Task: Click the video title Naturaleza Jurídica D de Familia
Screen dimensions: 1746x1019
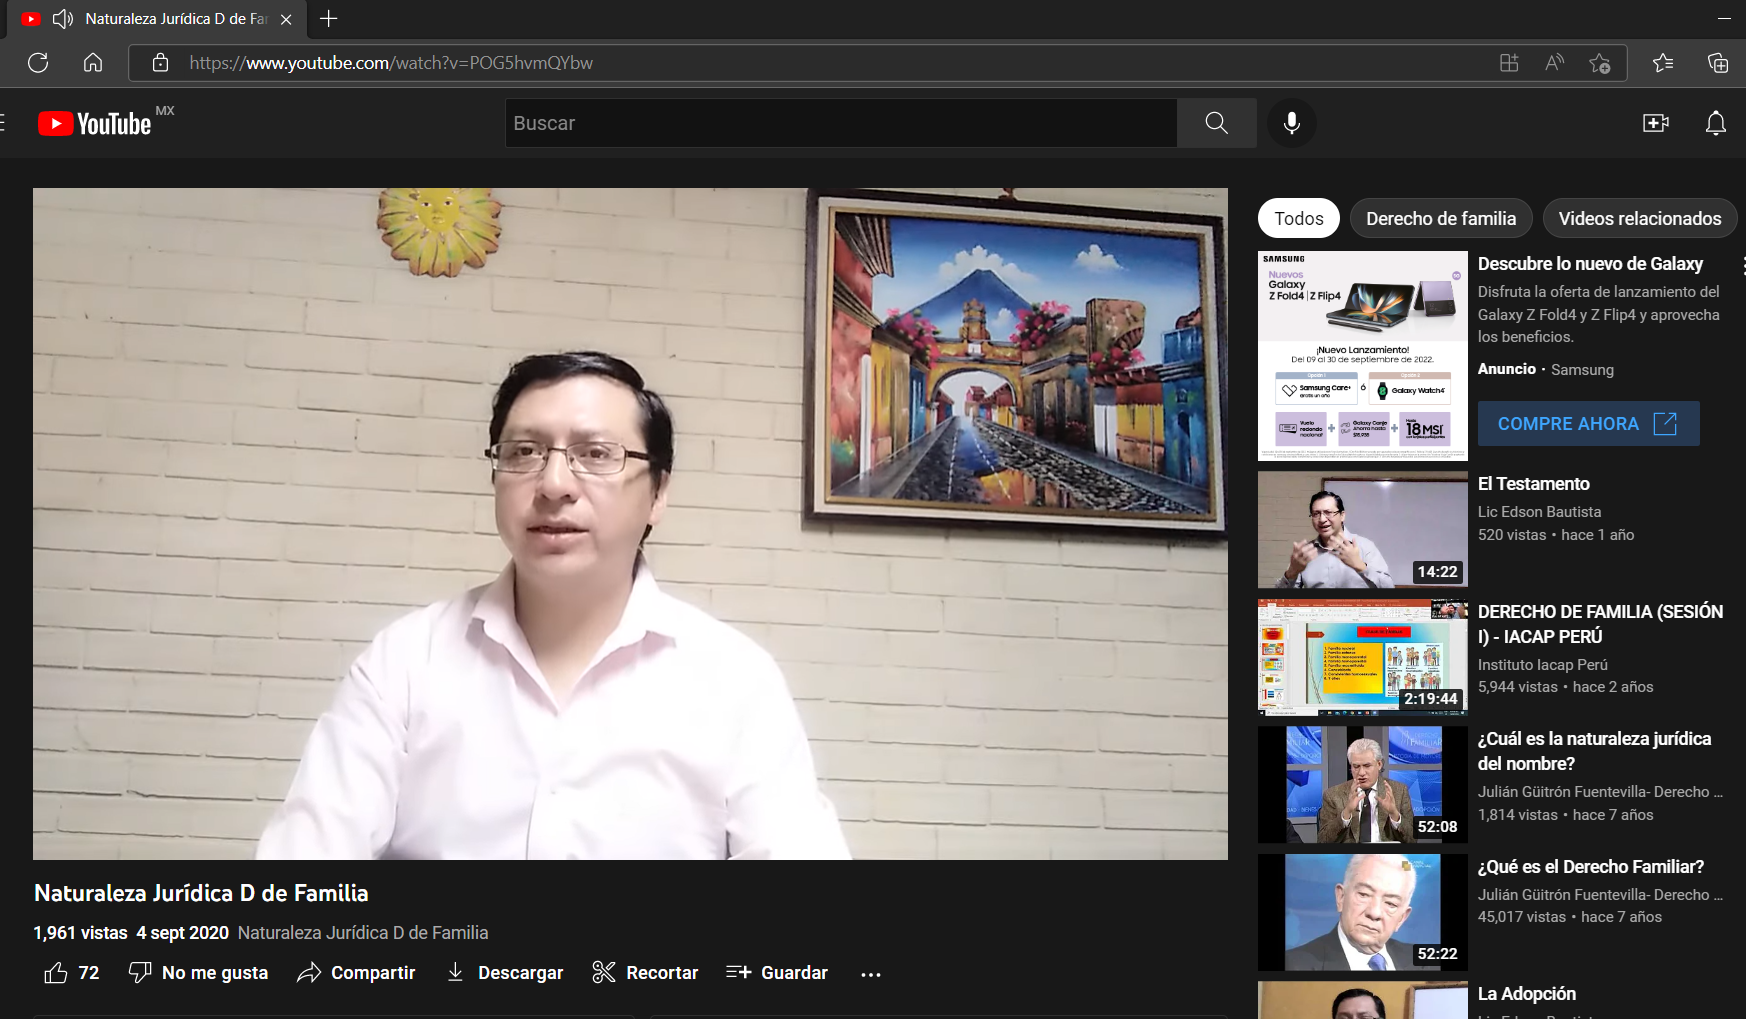Action: (x=201, y=893)
